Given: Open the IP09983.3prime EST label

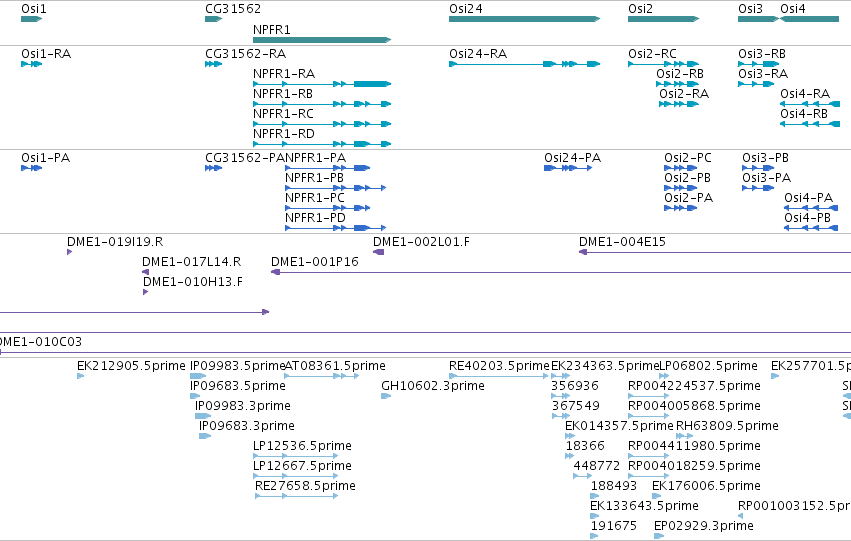Looking at the screenshot, I should click(x=243, y=406).
